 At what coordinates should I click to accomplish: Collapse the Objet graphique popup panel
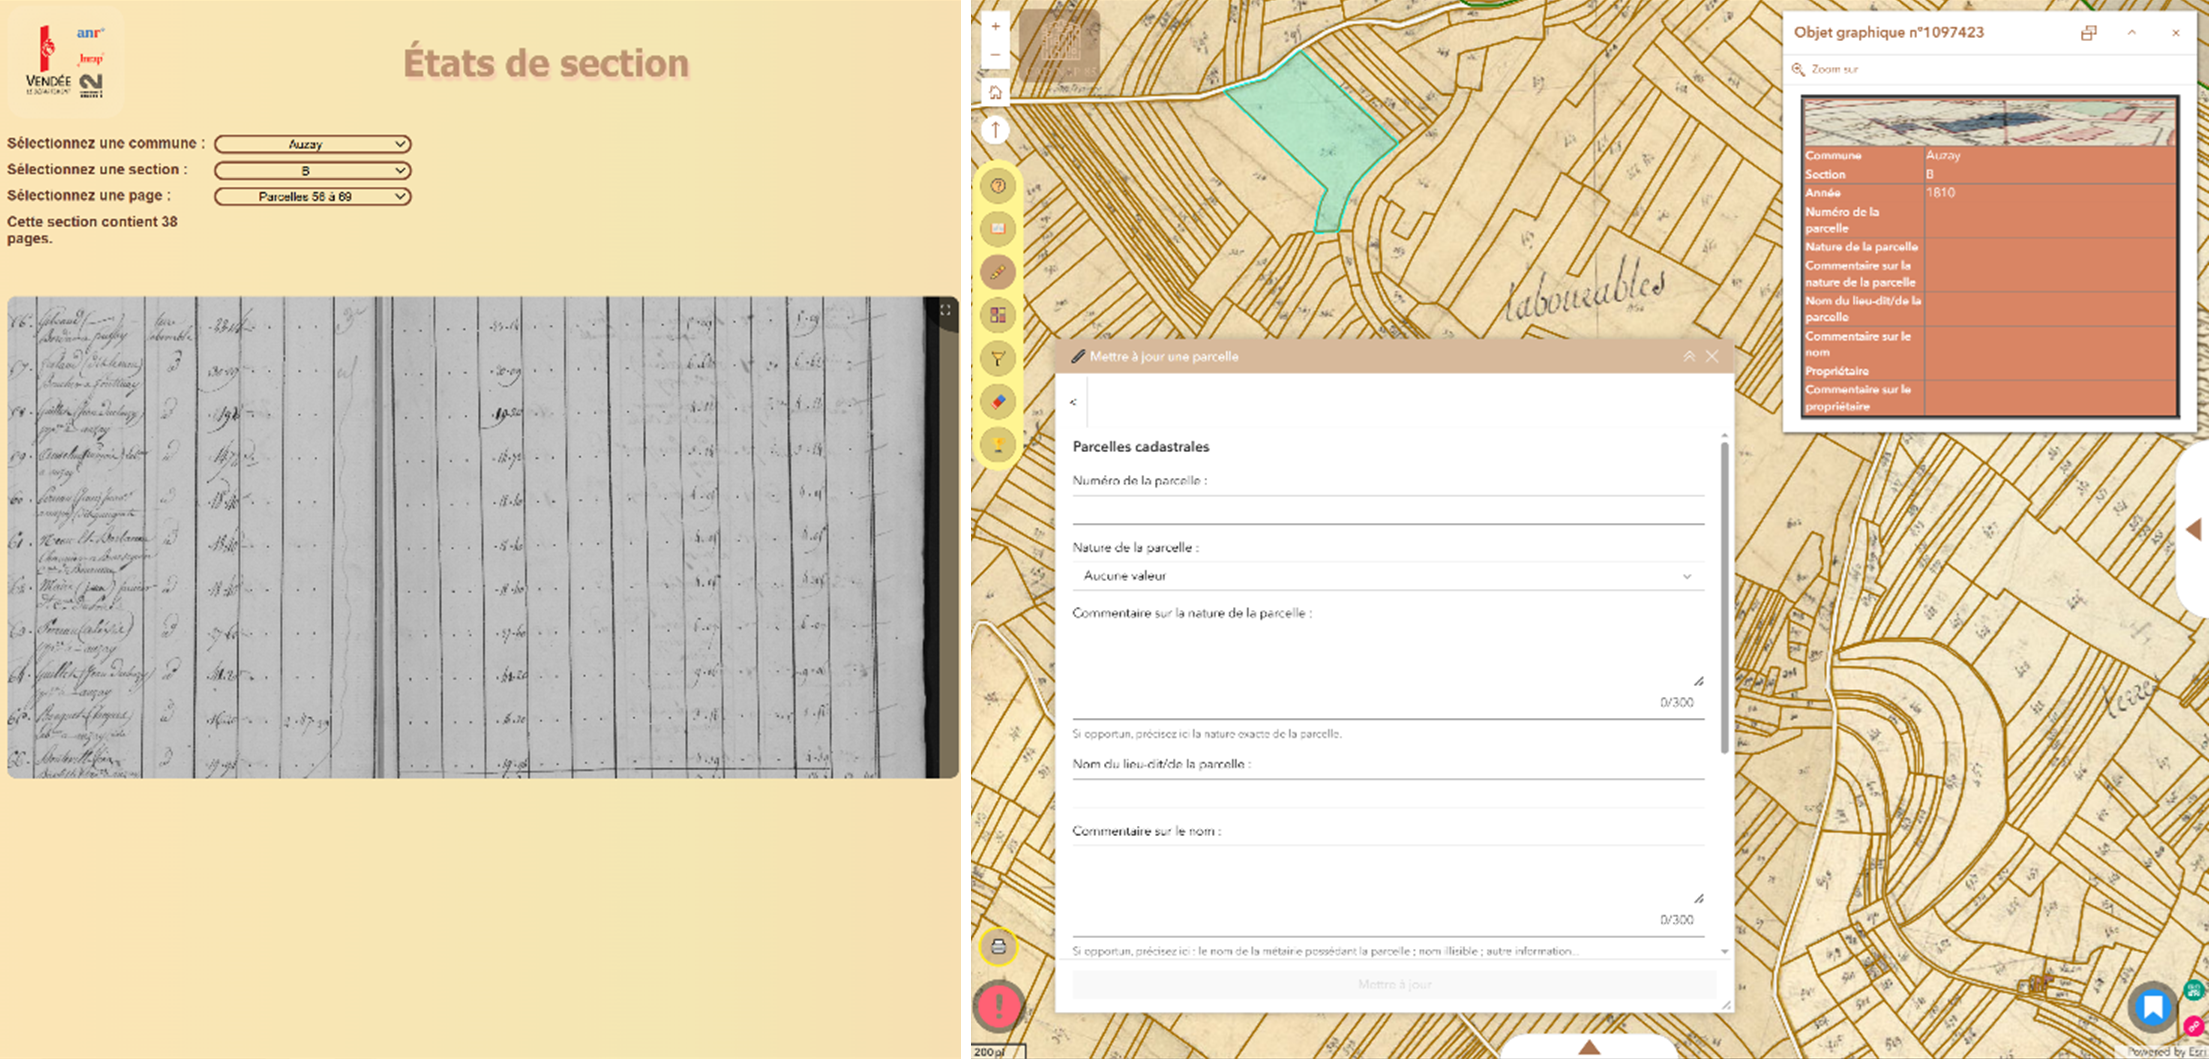[2131, 33]
